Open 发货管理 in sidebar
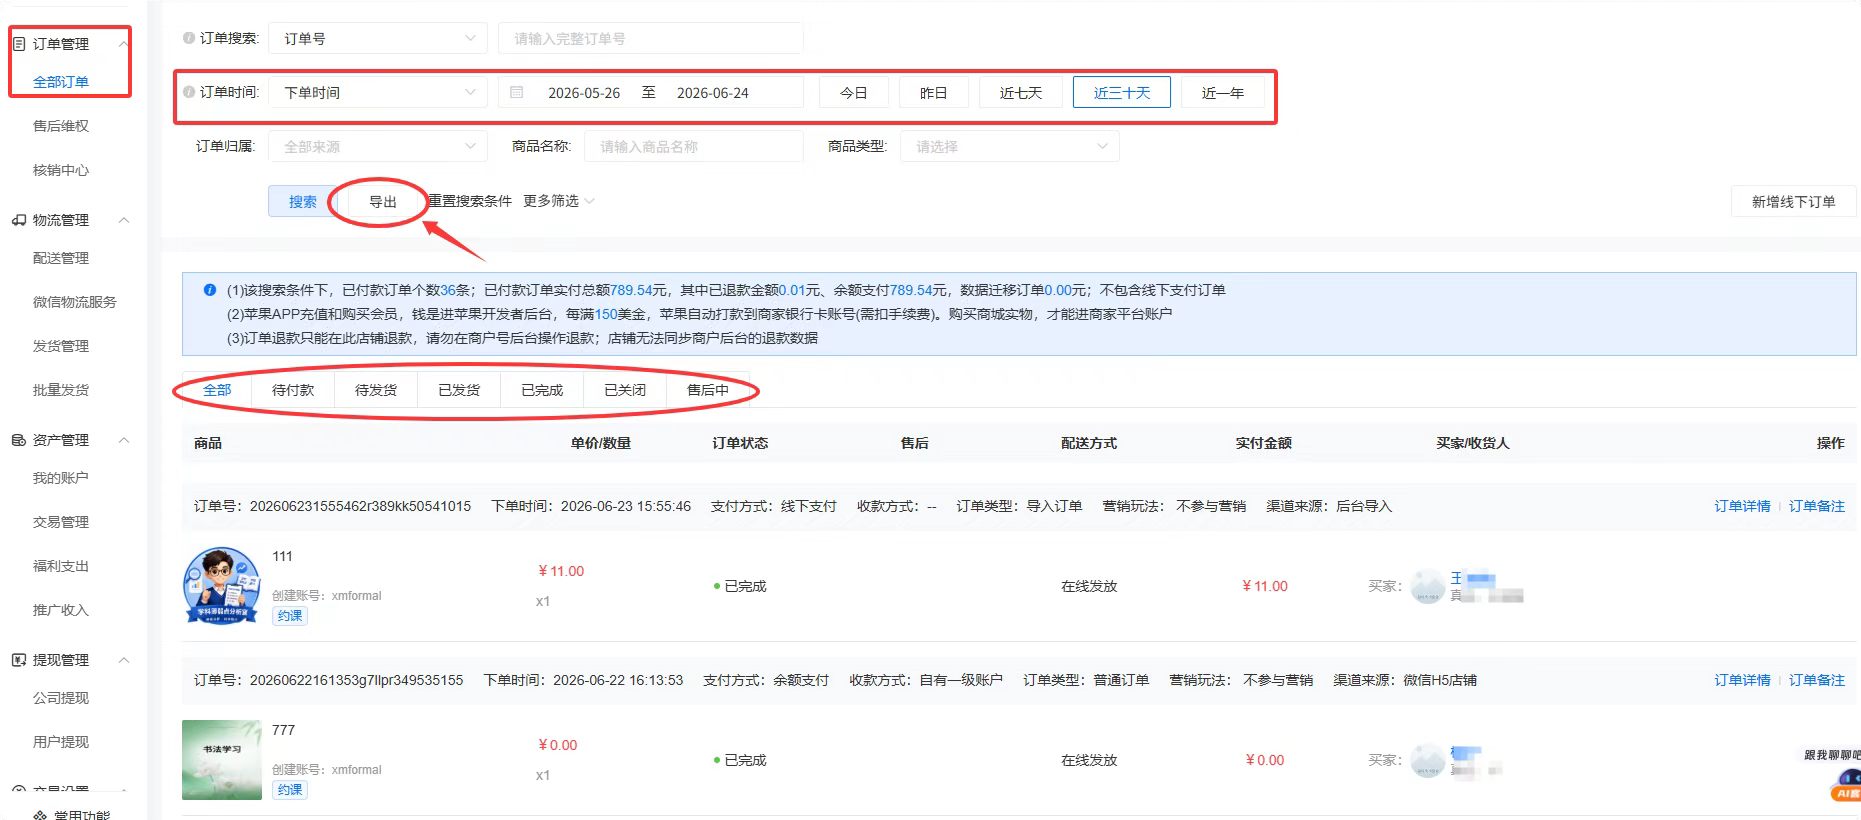 pyautogui.click(x=61, y=346)
